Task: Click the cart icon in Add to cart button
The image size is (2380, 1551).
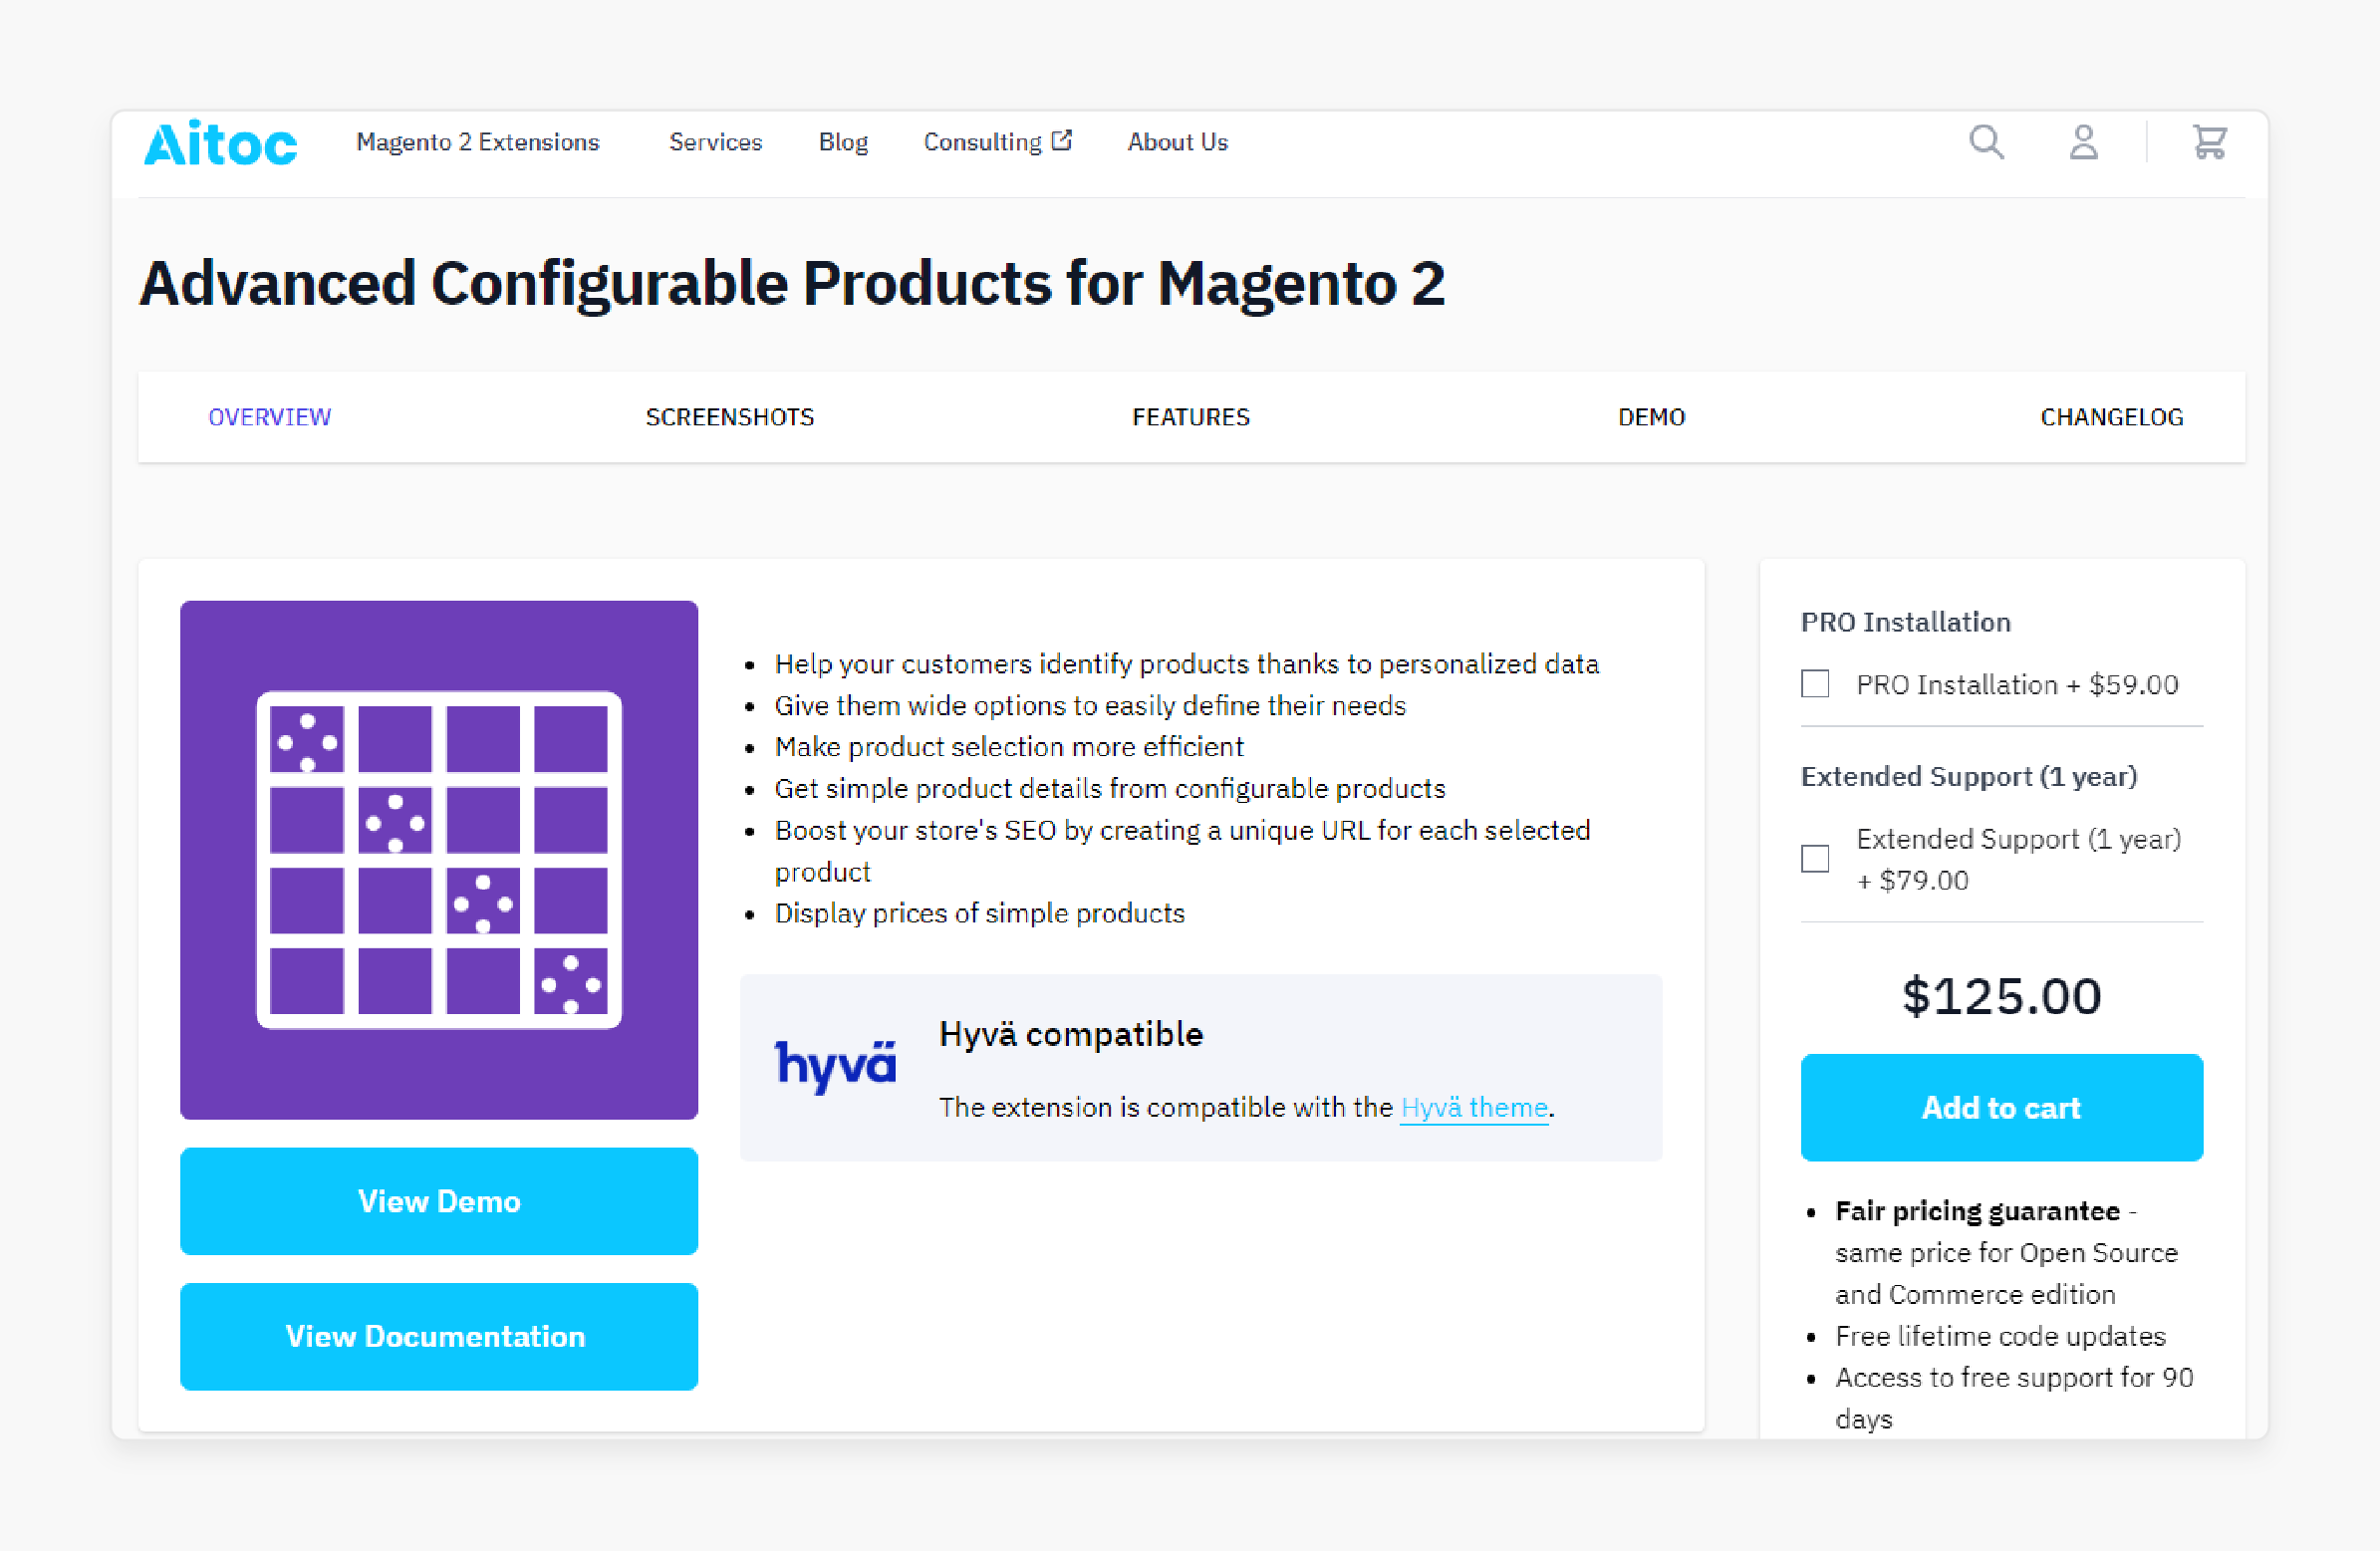Action: click(2000, 1107)
